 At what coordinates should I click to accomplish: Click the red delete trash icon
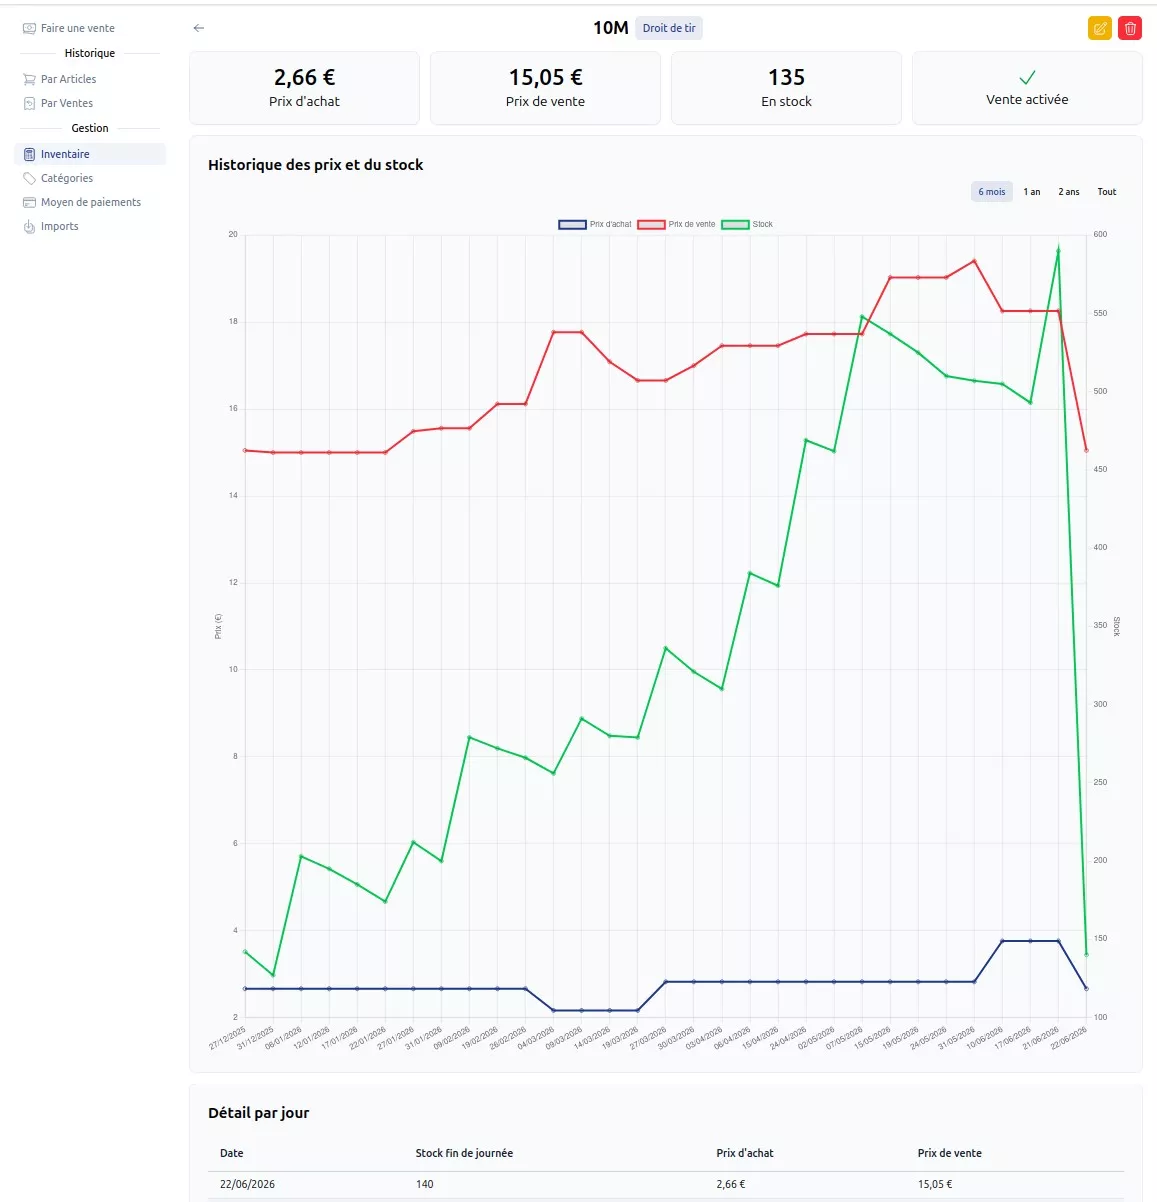1130,28
